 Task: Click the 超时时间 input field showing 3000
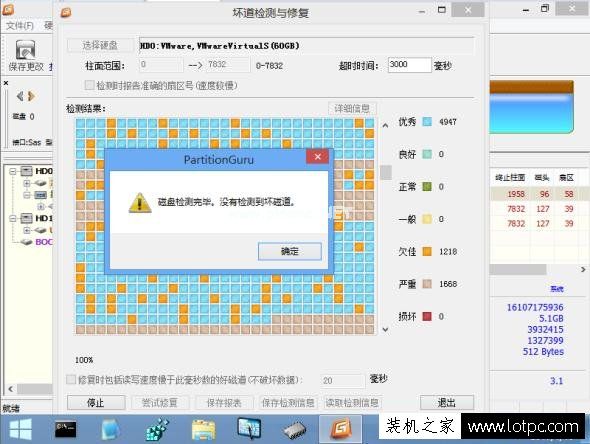point(409,65)
